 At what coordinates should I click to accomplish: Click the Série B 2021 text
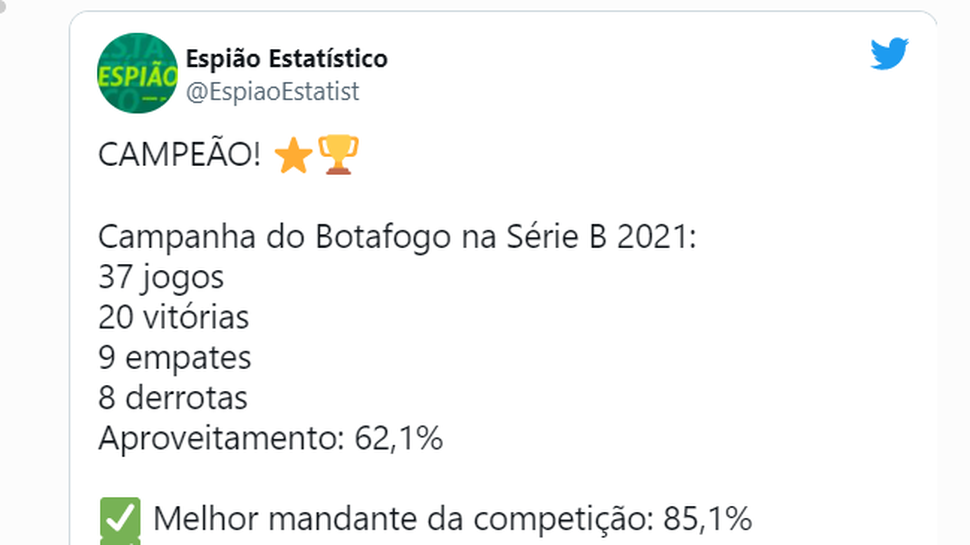point(601,236)
